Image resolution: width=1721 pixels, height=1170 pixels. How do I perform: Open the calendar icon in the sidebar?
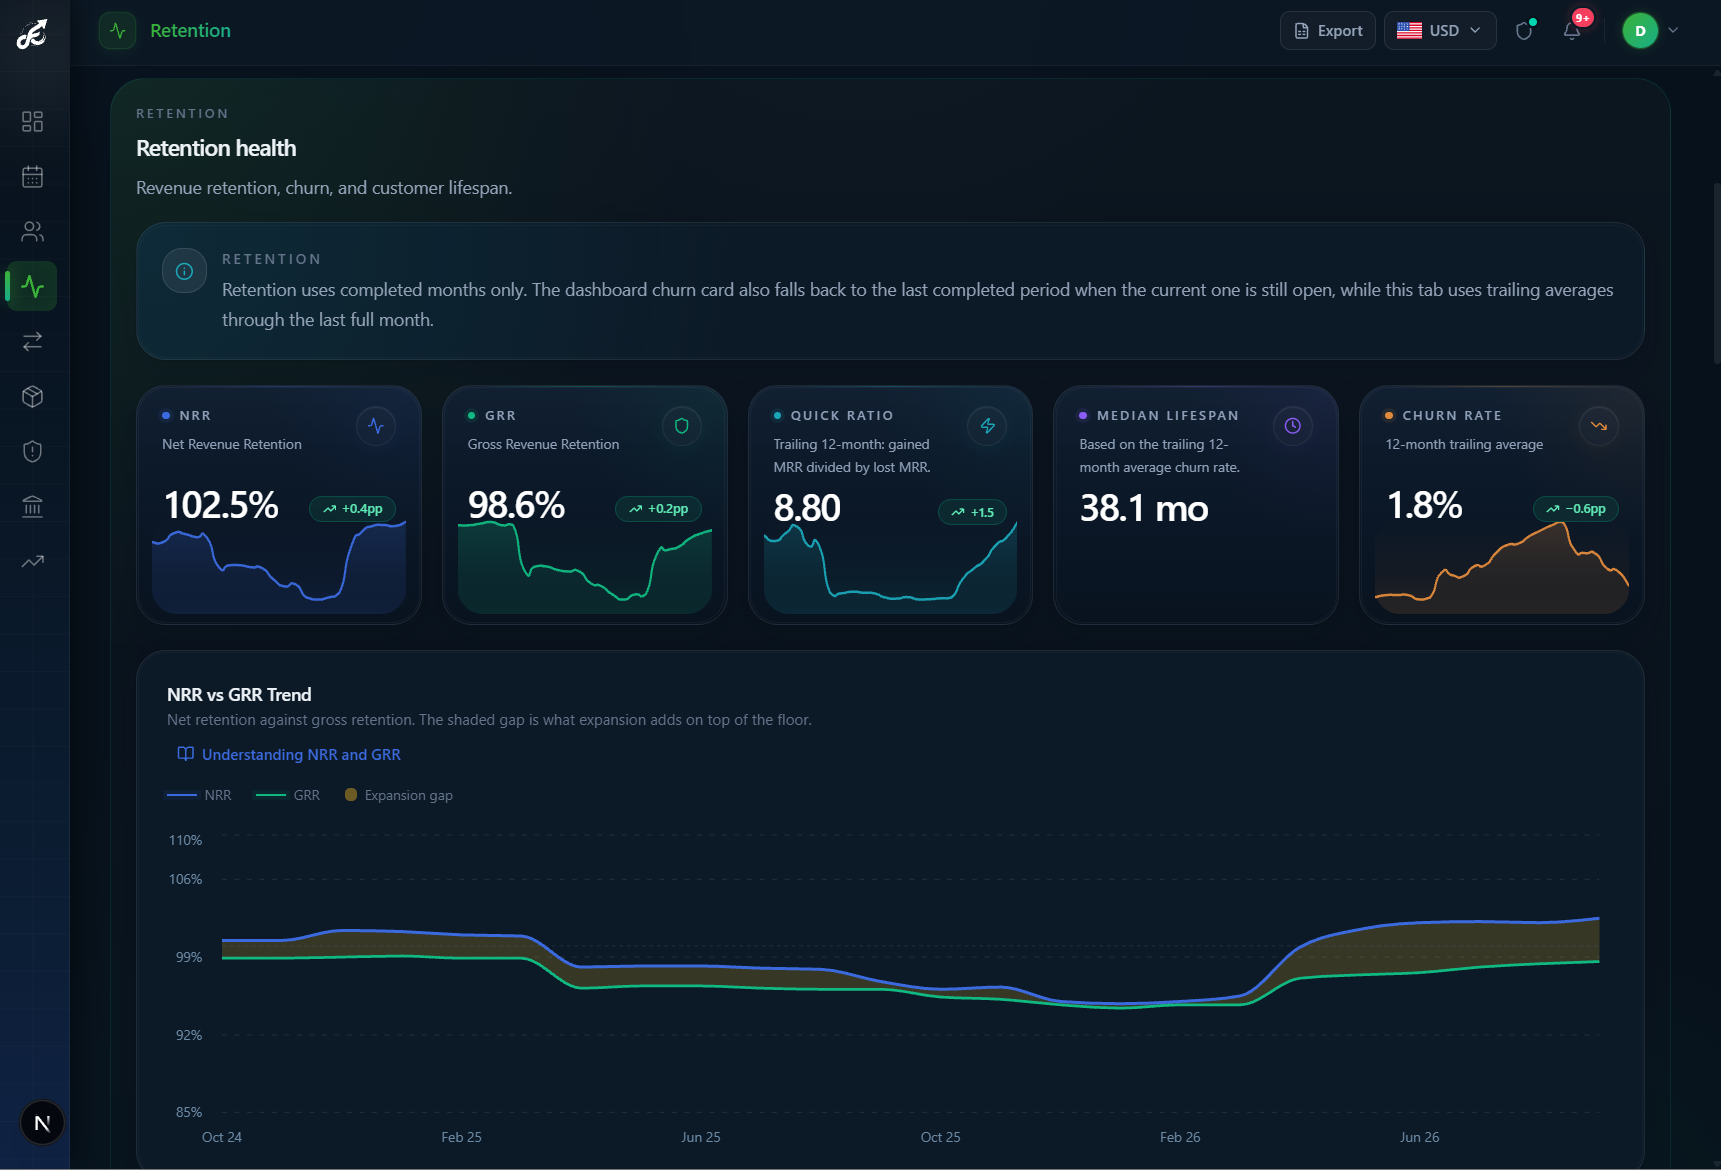(x=32, y=177)
